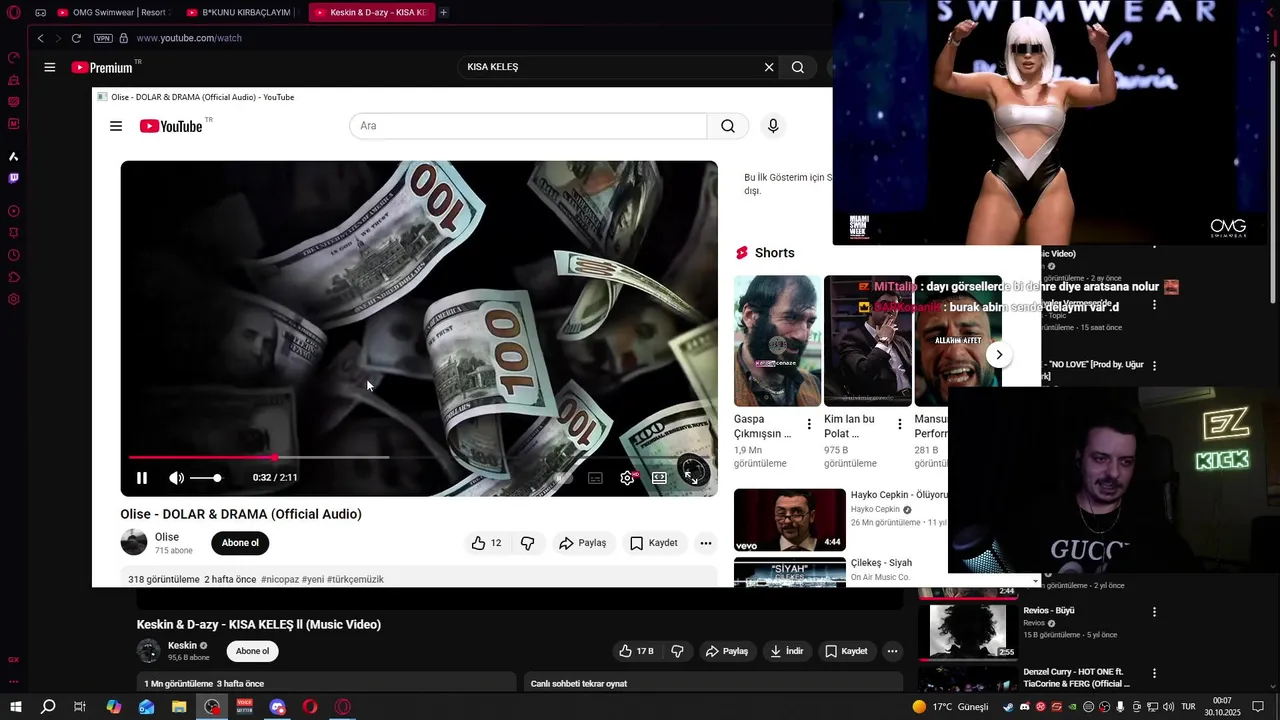Click the #nicopaz hashtag link
This screenshot has width=1280, height=720.
(x=280, y=579)
